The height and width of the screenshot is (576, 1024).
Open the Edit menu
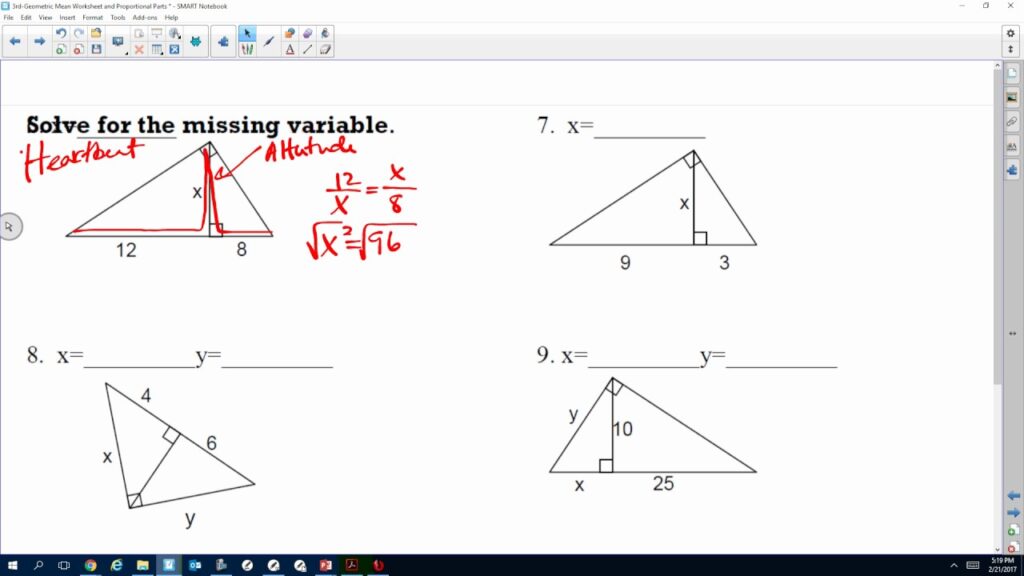pyautogui.click(x=26, y=18)
